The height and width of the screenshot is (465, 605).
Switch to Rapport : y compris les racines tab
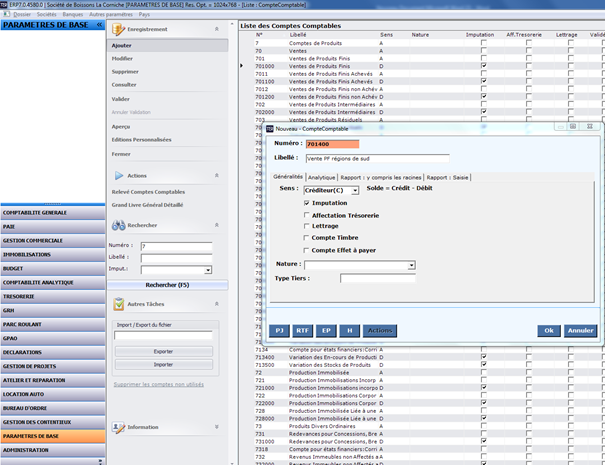point(380,178)
